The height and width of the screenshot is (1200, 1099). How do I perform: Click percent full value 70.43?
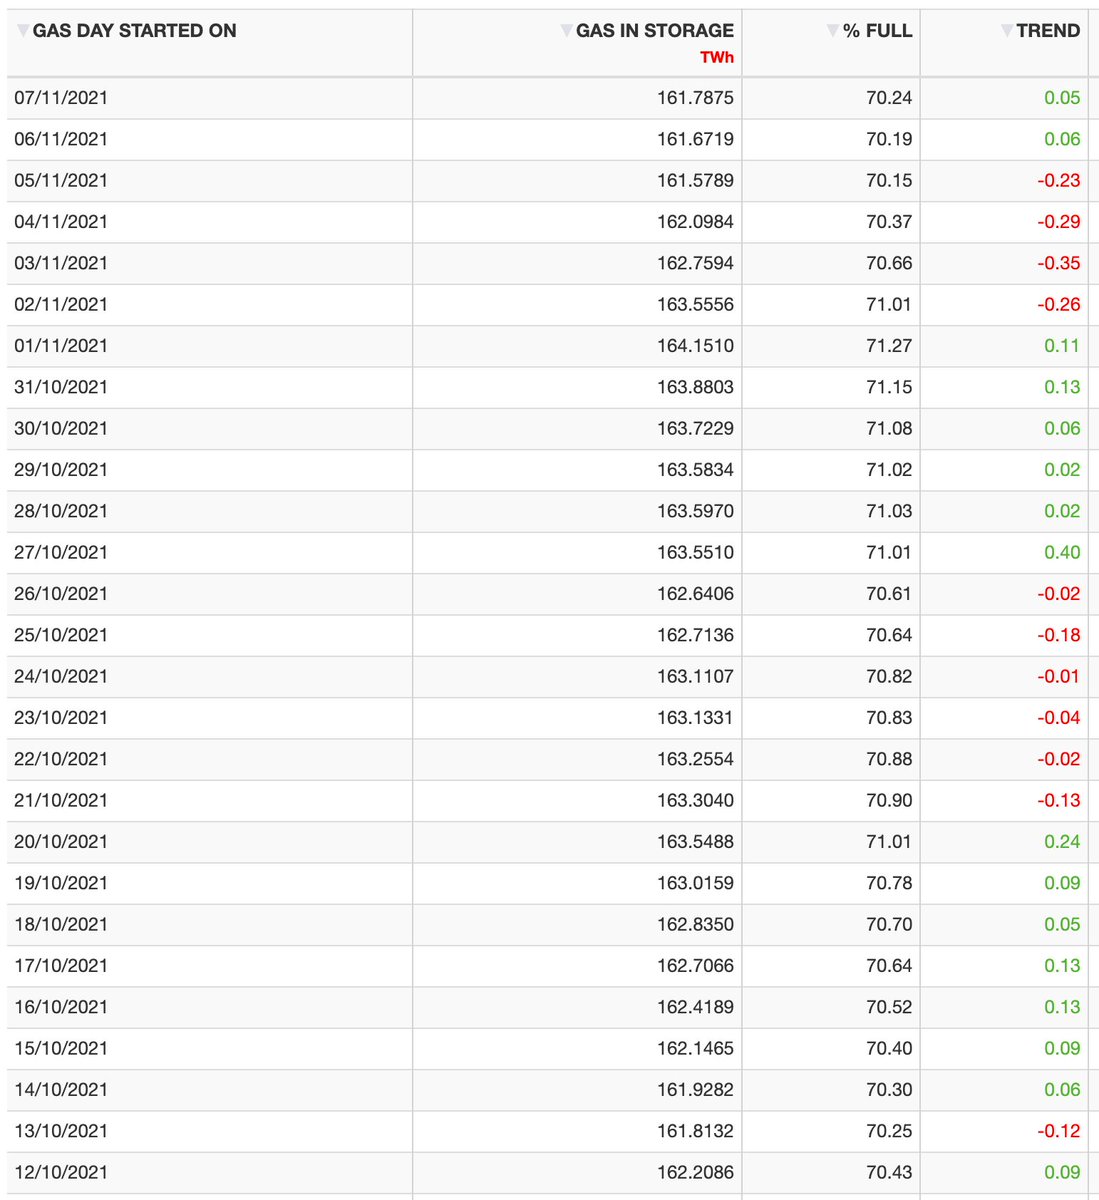(x=889, y=1172)
